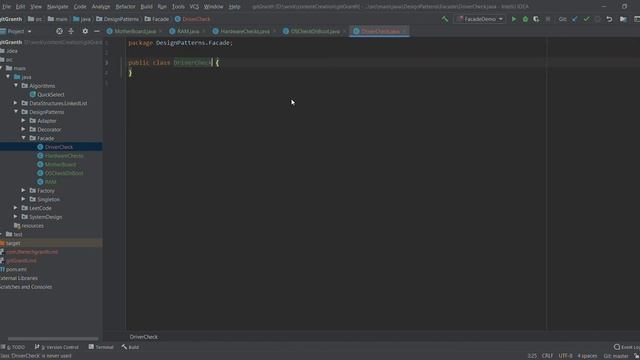This screenshot has width=640, height=360.
Task: Switch to the RAM.java tab
Action: click(x=187, y=31)
